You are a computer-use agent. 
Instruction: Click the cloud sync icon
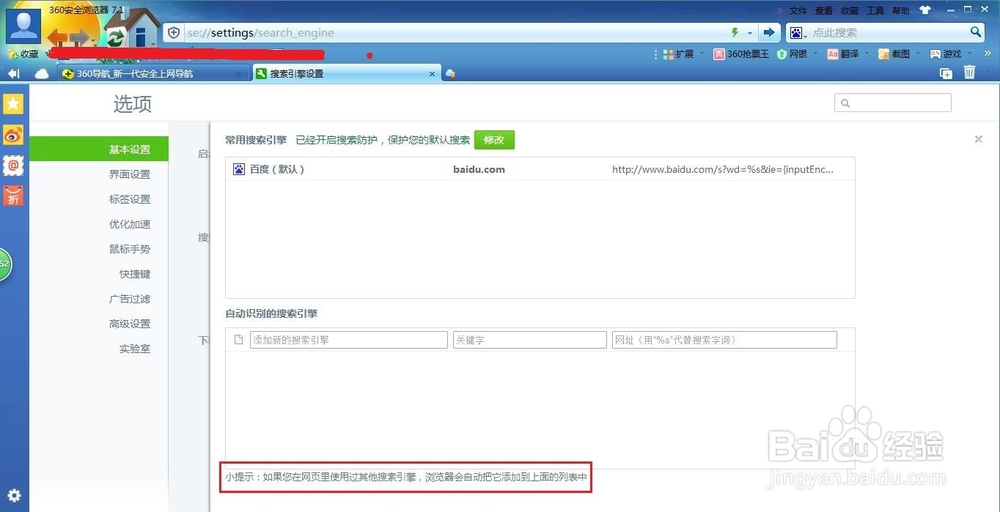42,74
